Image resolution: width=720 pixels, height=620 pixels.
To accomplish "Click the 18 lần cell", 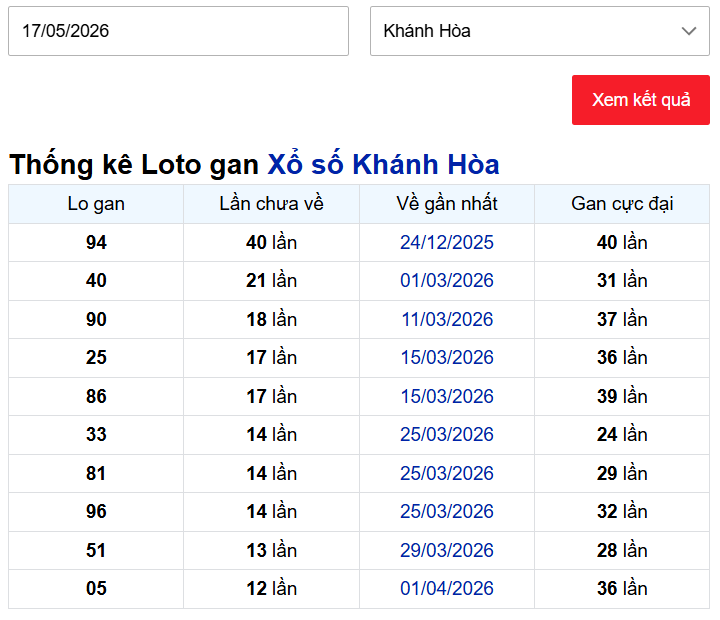I will click(271, 320).
